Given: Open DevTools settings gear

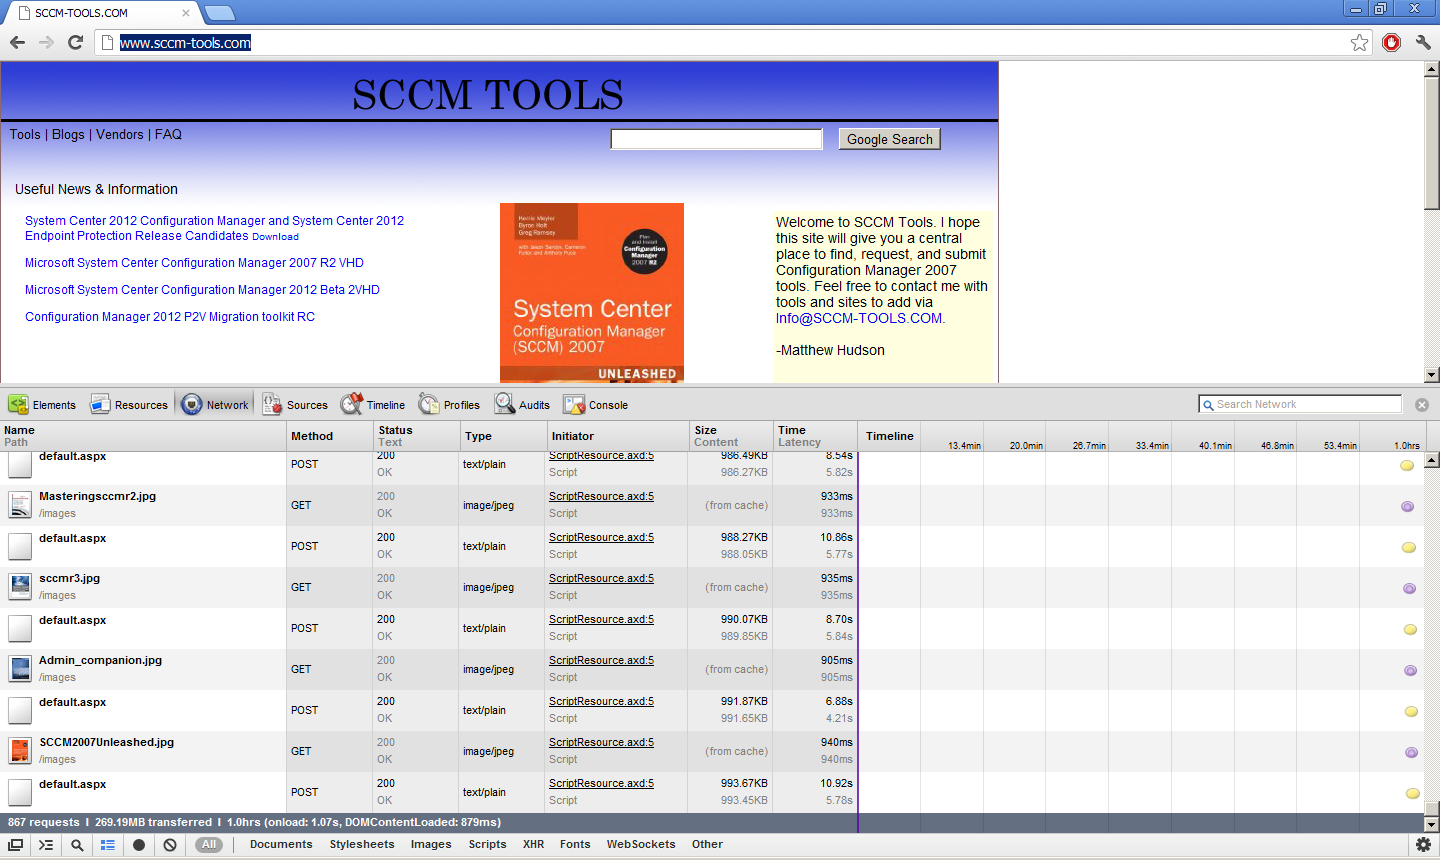Looking at the screenshot, I should pyautogui.click(x=1423, y=845).
